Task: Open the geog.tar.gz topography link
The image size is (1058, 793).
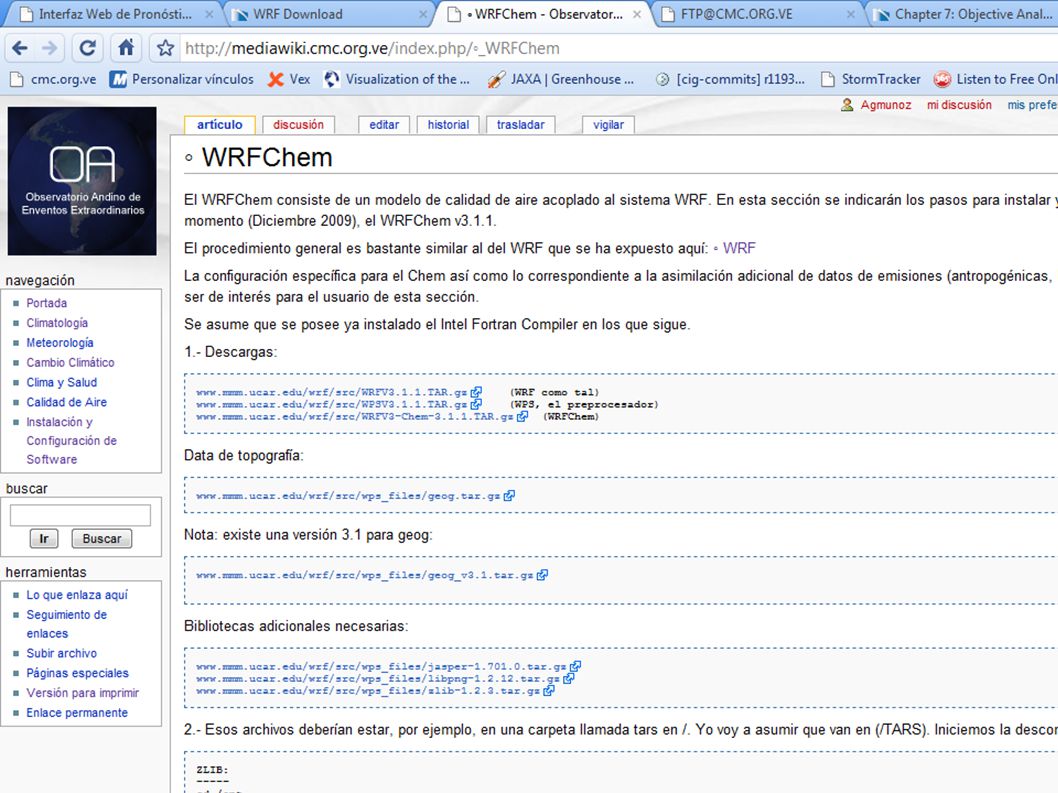Action: [x=355, y=496]
